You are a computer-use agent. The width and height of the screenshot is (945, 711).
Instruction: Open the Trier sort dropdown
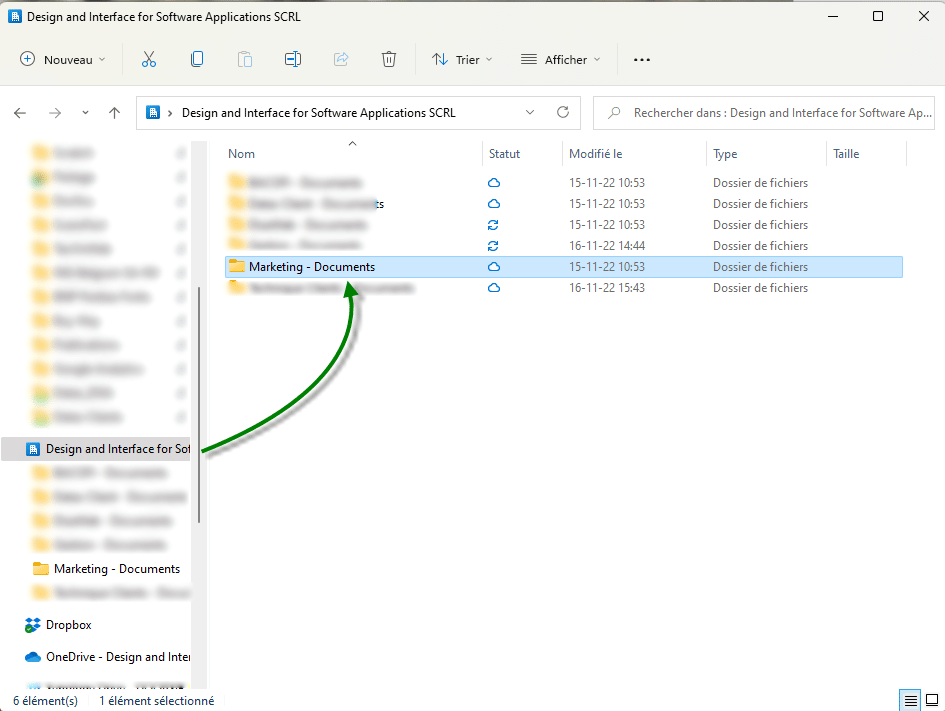(462, 60)
